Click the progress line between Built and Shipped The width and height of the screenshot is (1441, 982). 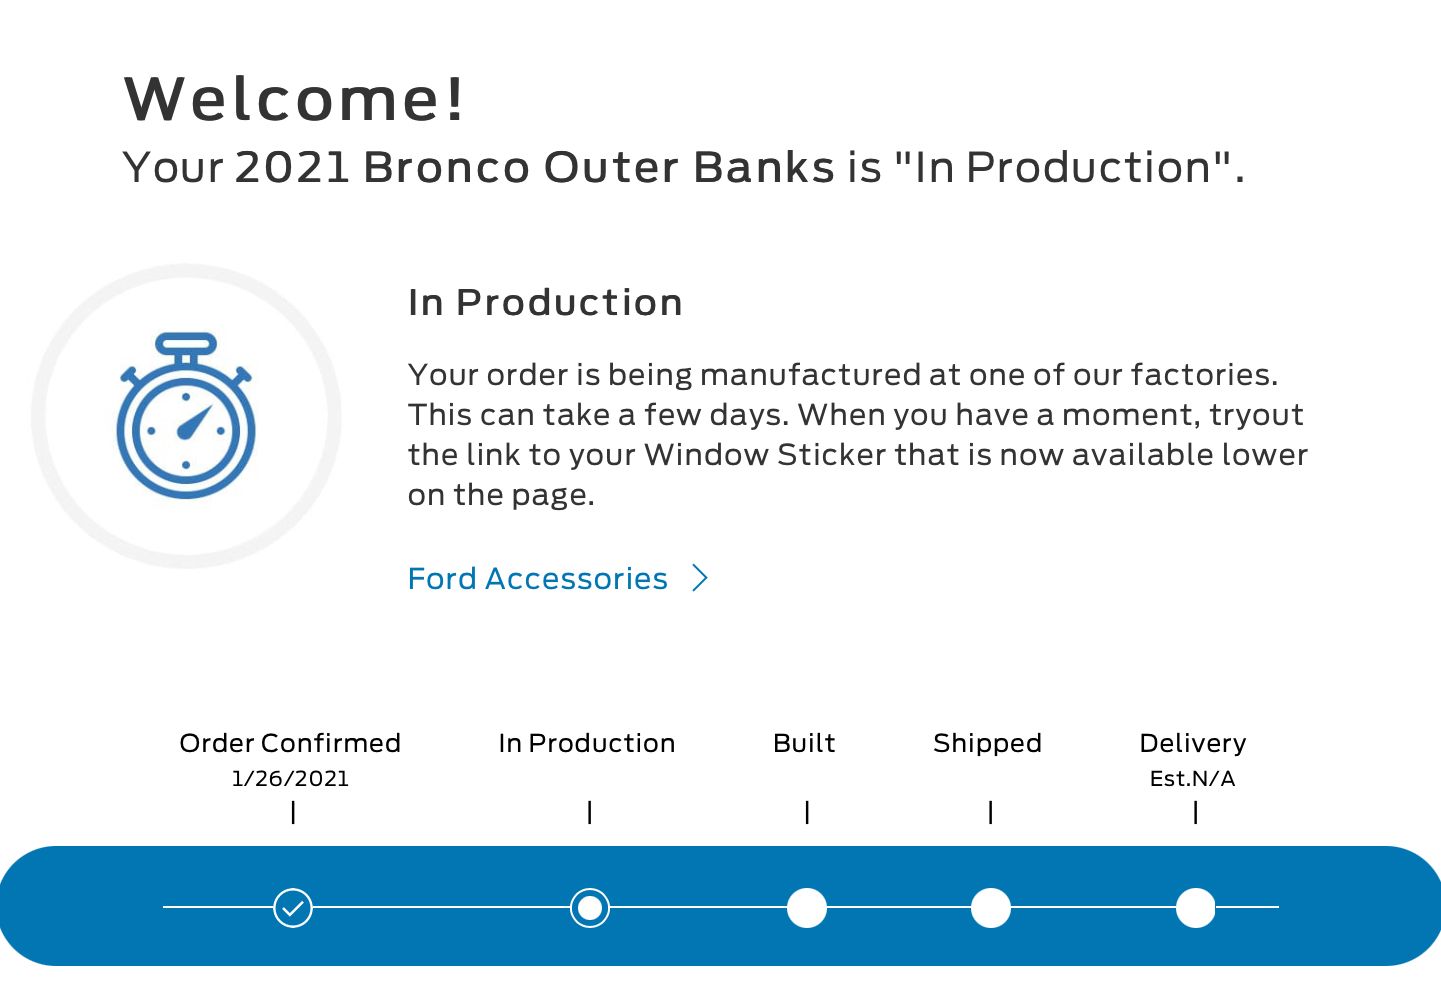click(899, 907)
